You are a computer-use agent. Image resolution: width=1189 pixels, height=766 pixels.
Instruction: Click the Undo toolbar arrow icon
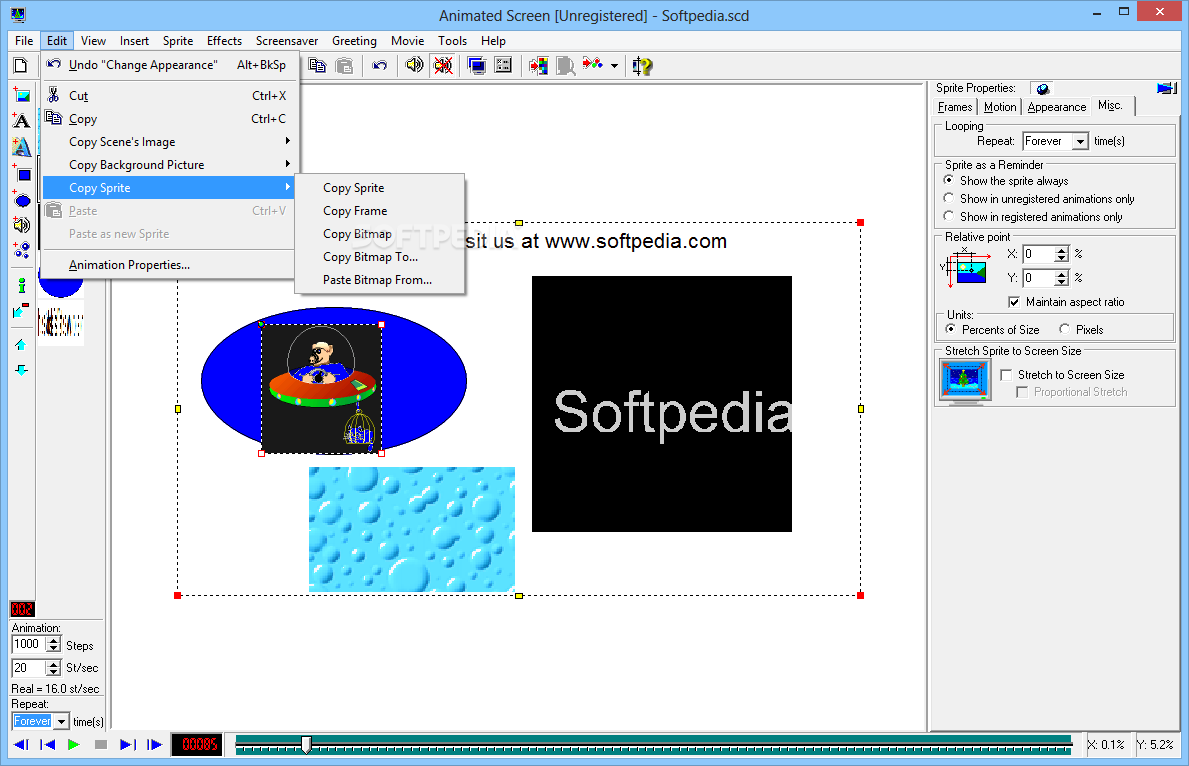(x=380, y=66)
